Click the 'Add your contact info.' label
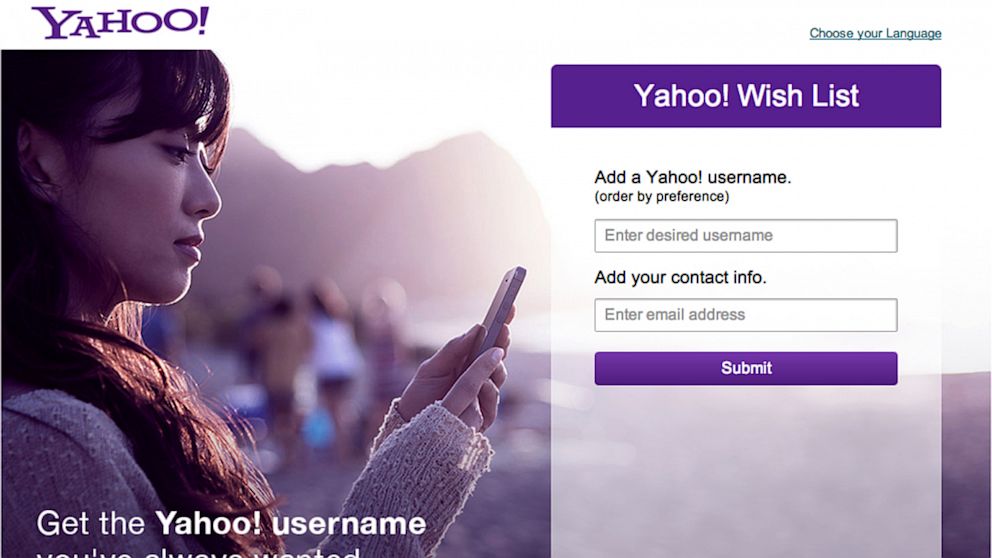 point(680,277)
